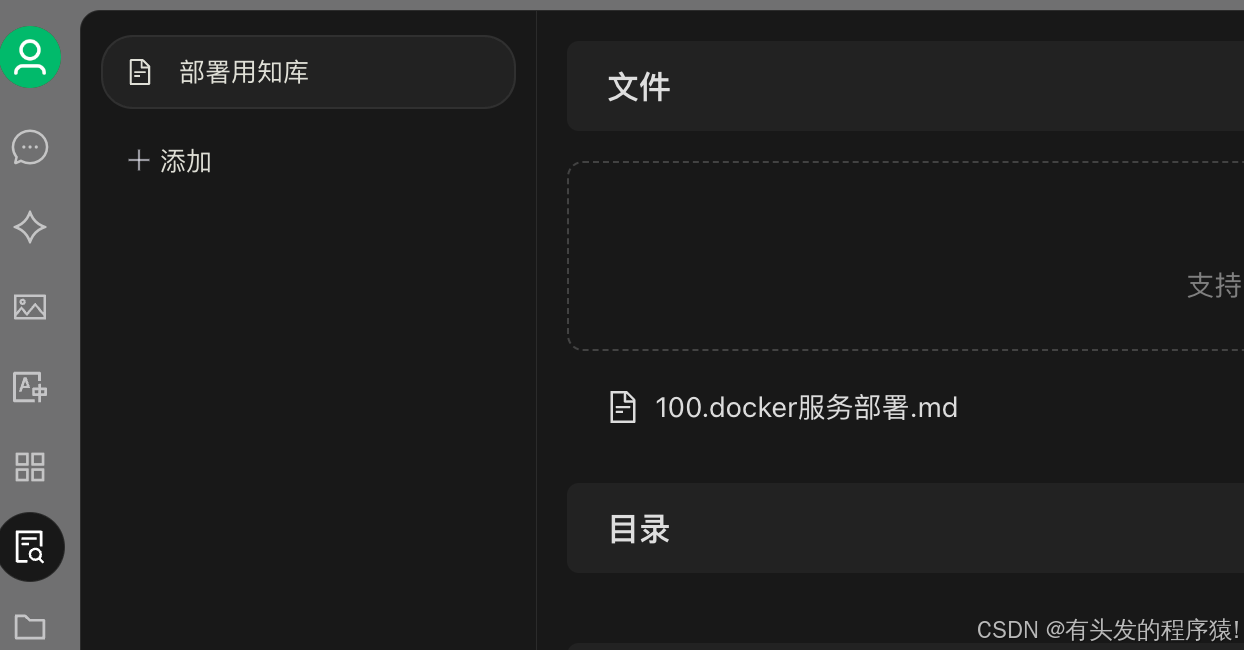Open the files folder sidebar icon

pos(30,627)
